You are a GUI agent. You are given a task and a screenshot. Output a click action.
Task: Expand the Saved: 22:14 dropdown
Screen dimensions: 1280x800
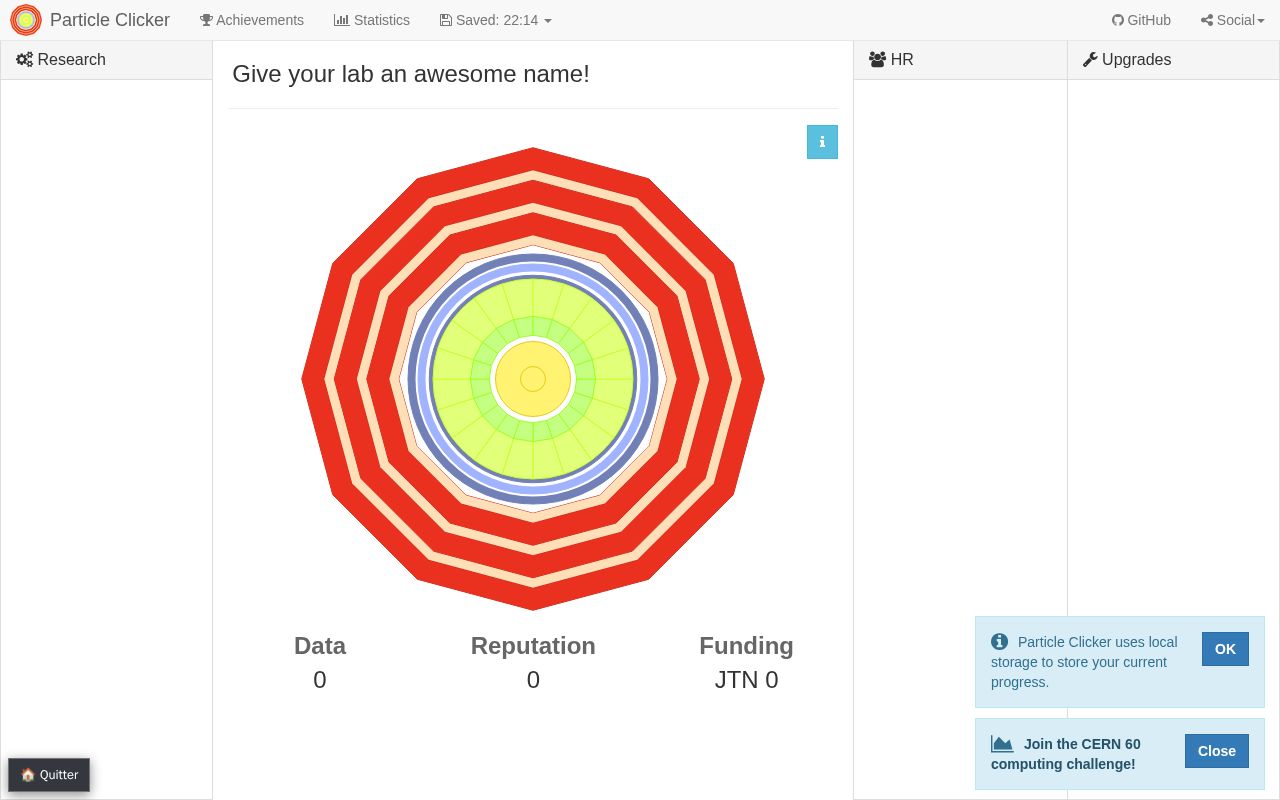pyautogui.click(x=496, y=20)
